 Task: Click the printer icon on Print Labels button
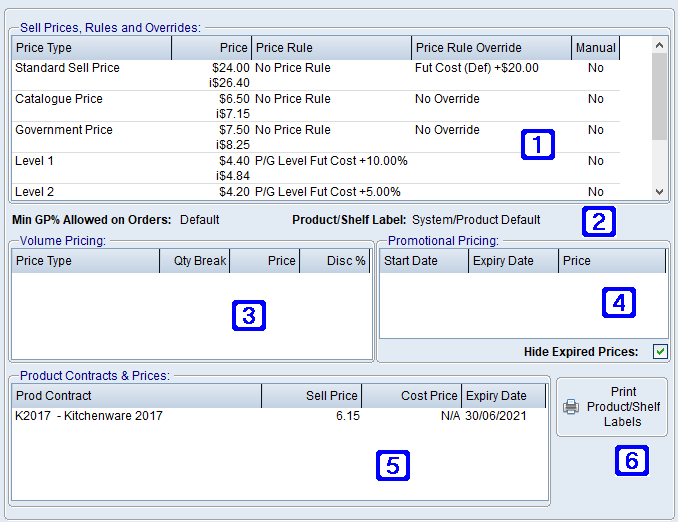click(x=571, y=407)
